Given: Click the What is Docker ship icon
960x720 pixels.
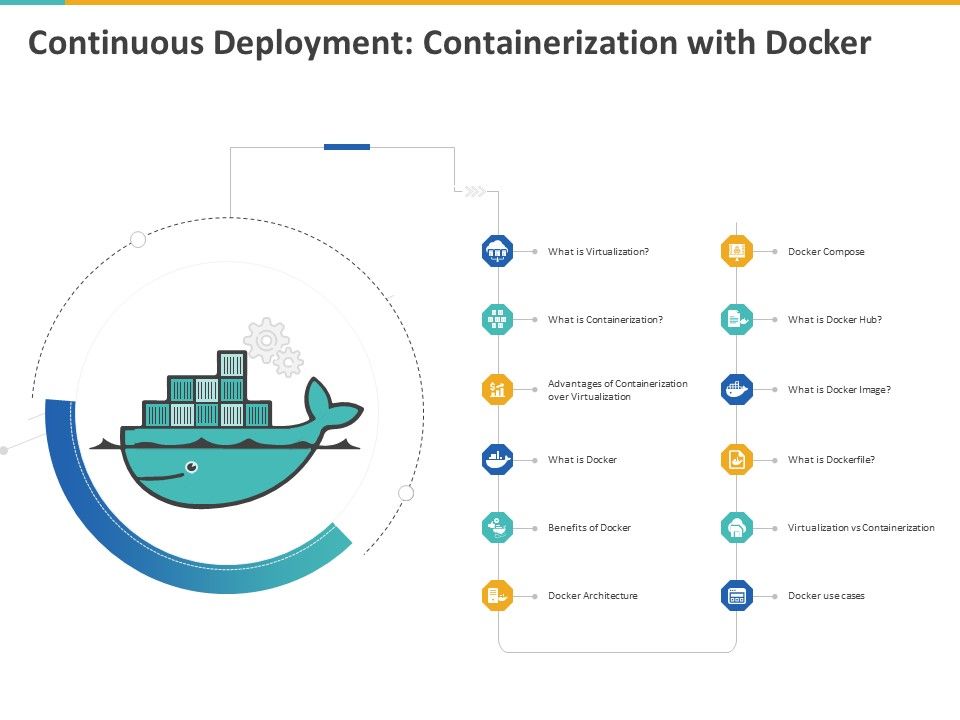Looking at the screenshot, I should 497,459.
